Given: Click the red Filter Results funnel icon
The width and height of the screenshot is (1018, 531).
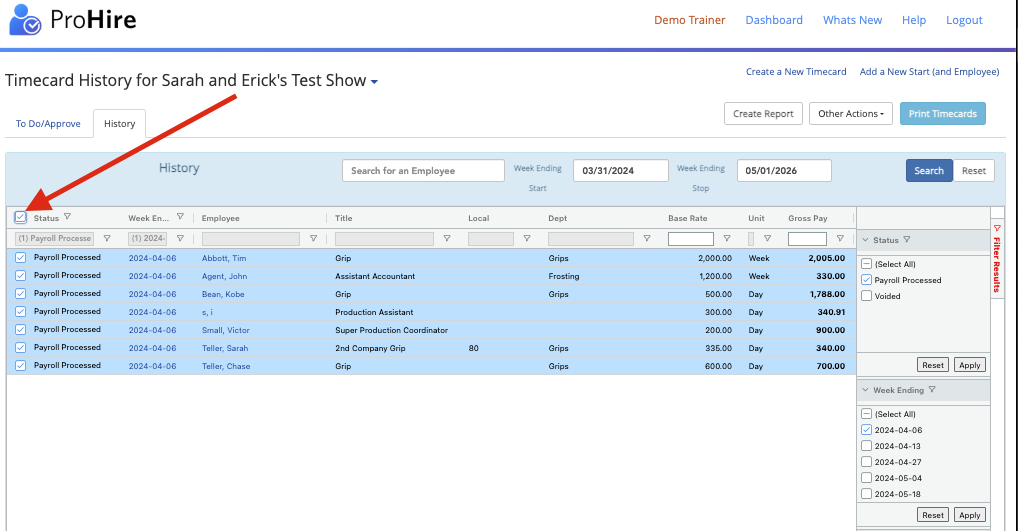Looking at the screenshot, I should [x=997, y=228].
